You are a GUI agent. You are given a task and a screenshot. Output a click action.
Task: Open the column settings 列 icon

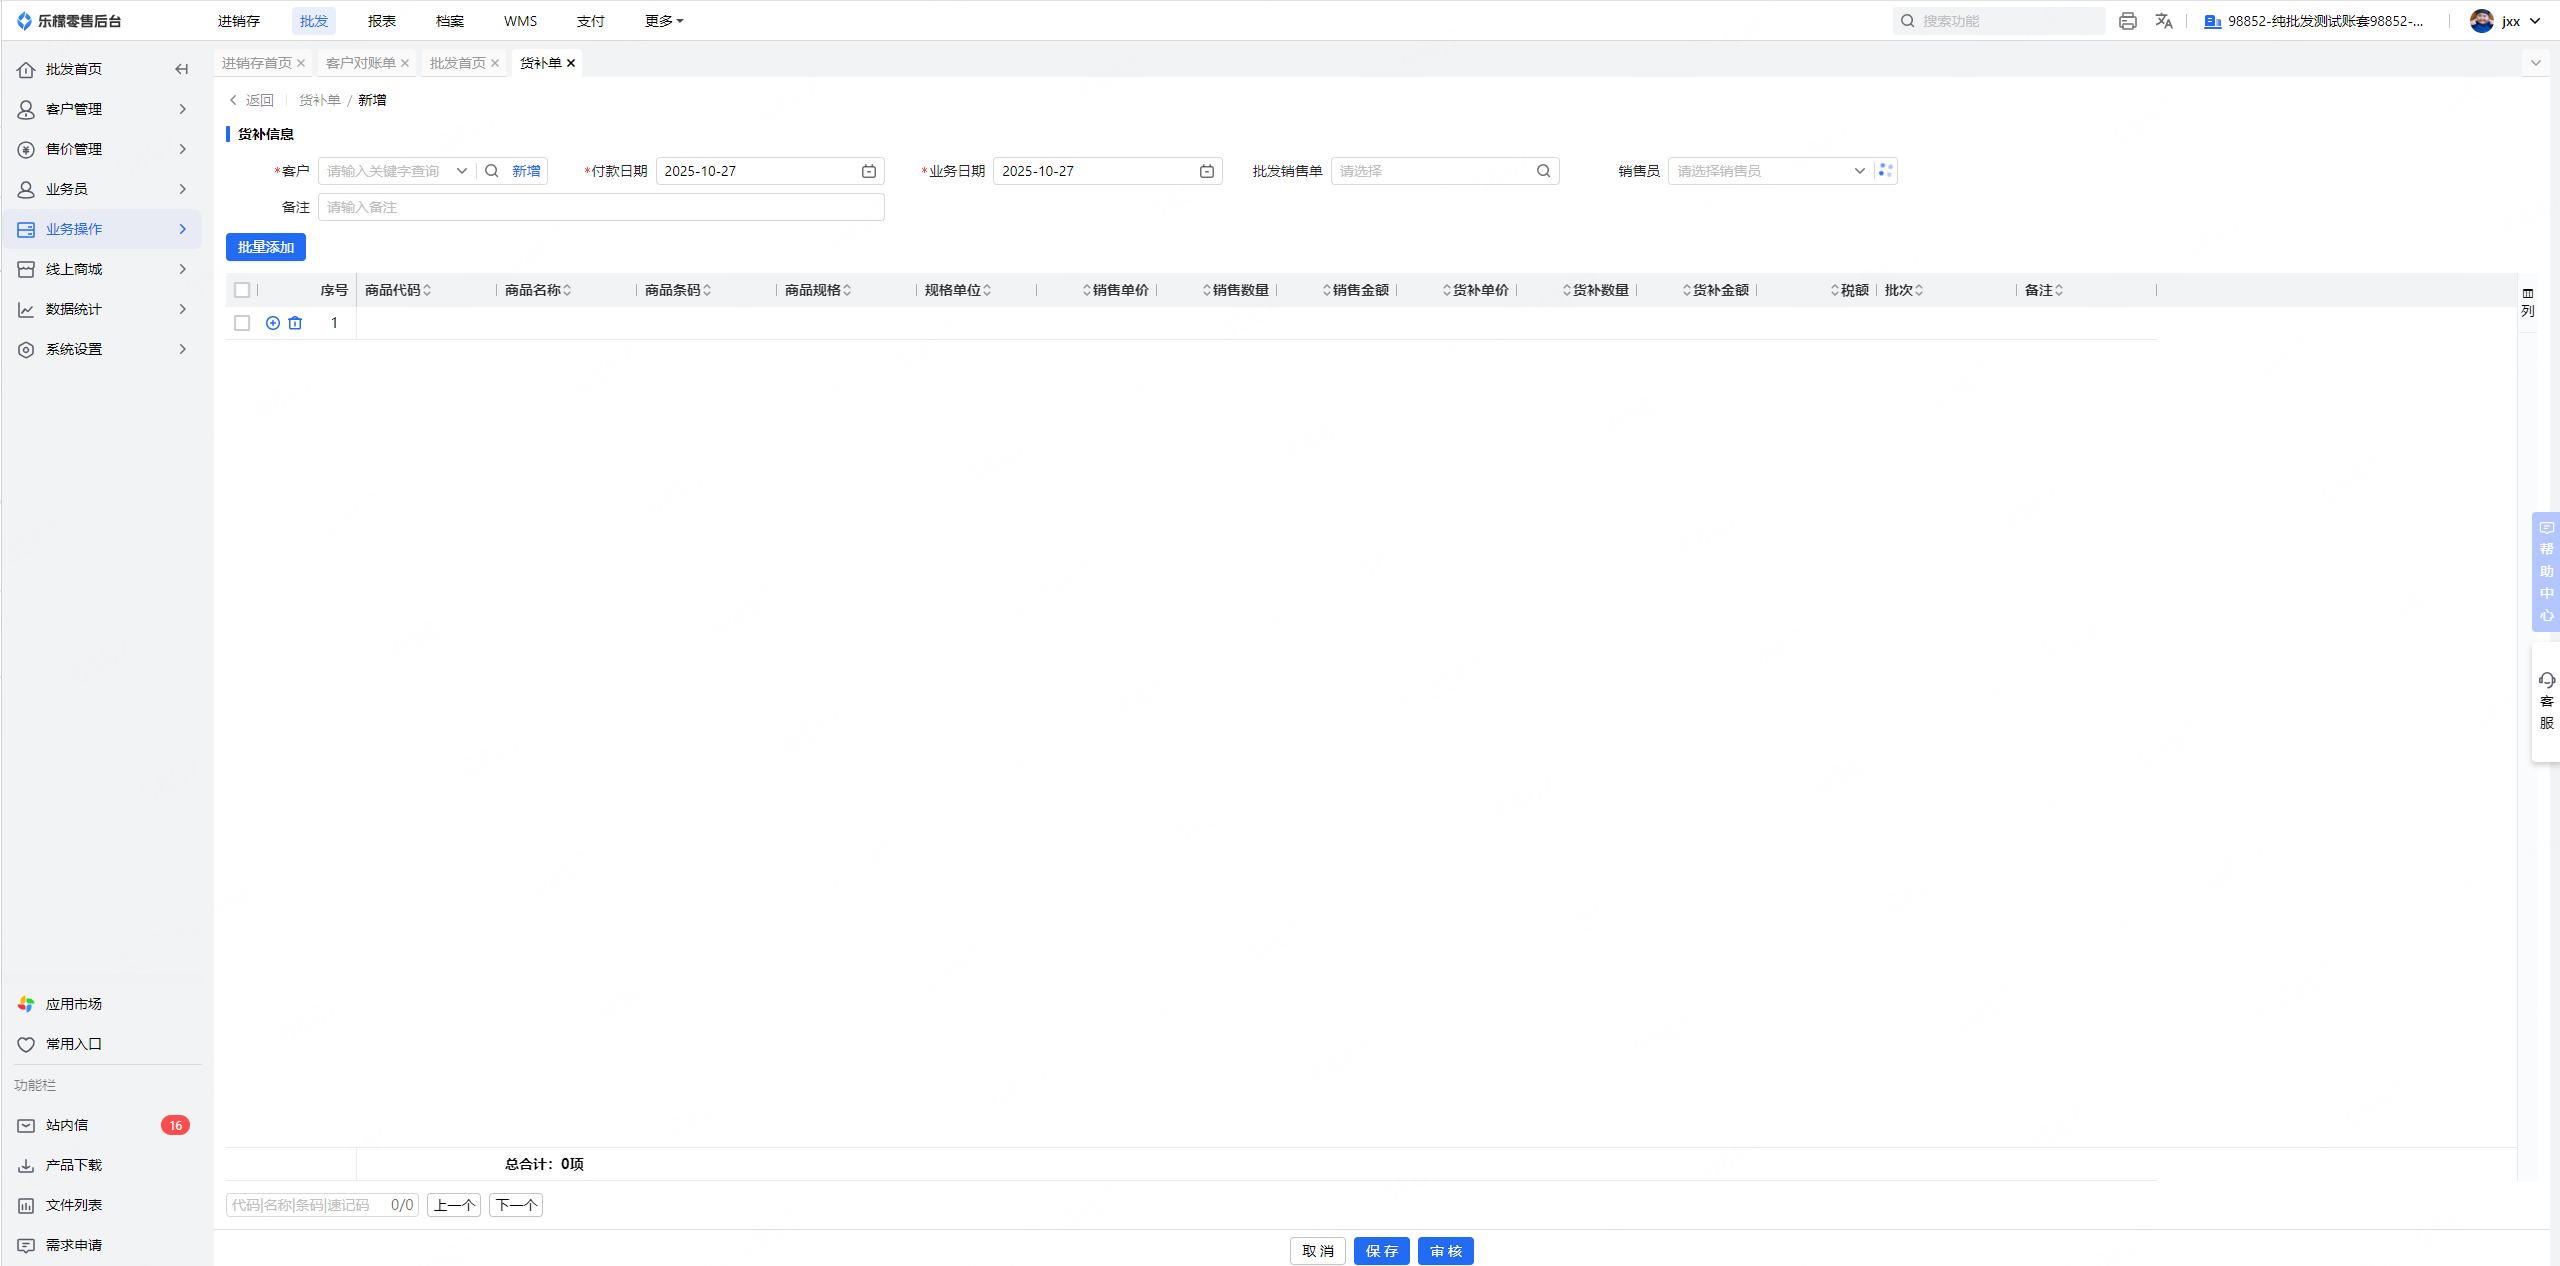(x=2528, y=301)
